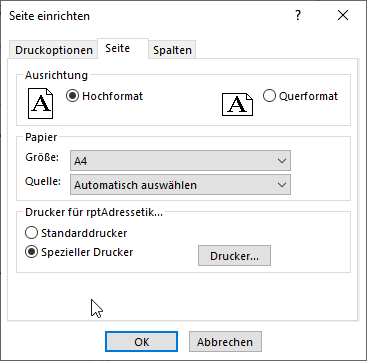Screen dimensions: 367x361
Task: Click the landscape page orientation icon
Action: tap(237, 104)
